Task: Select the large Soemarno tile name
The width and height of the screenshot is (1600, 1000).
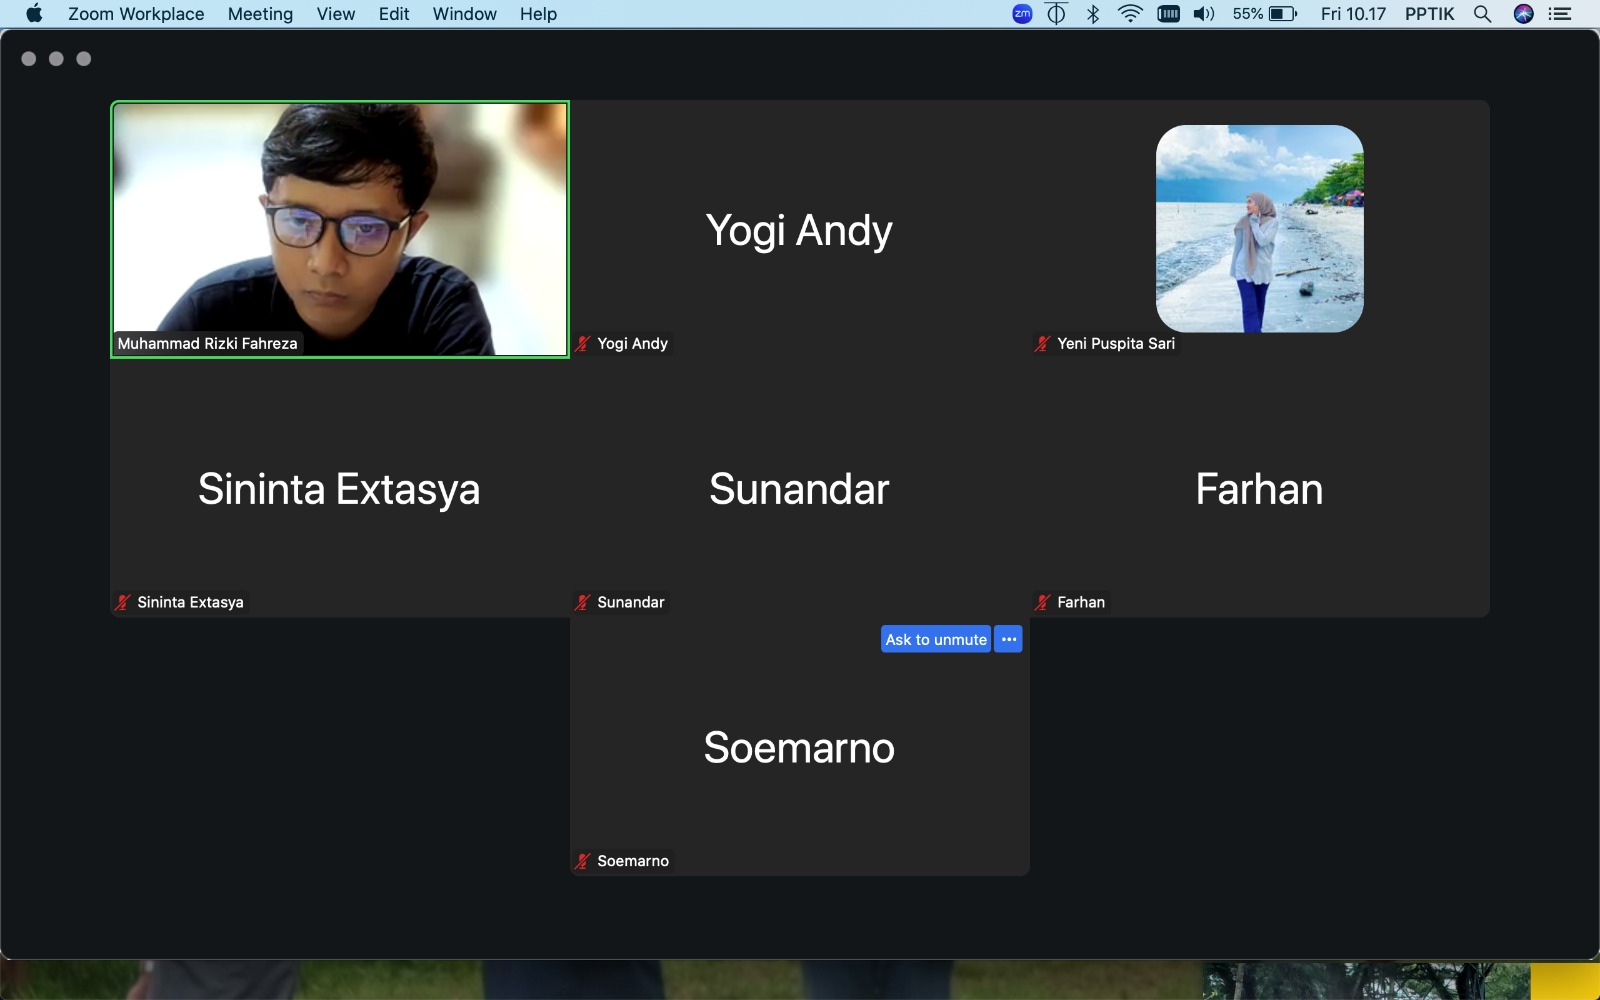Action: (799, 748)
